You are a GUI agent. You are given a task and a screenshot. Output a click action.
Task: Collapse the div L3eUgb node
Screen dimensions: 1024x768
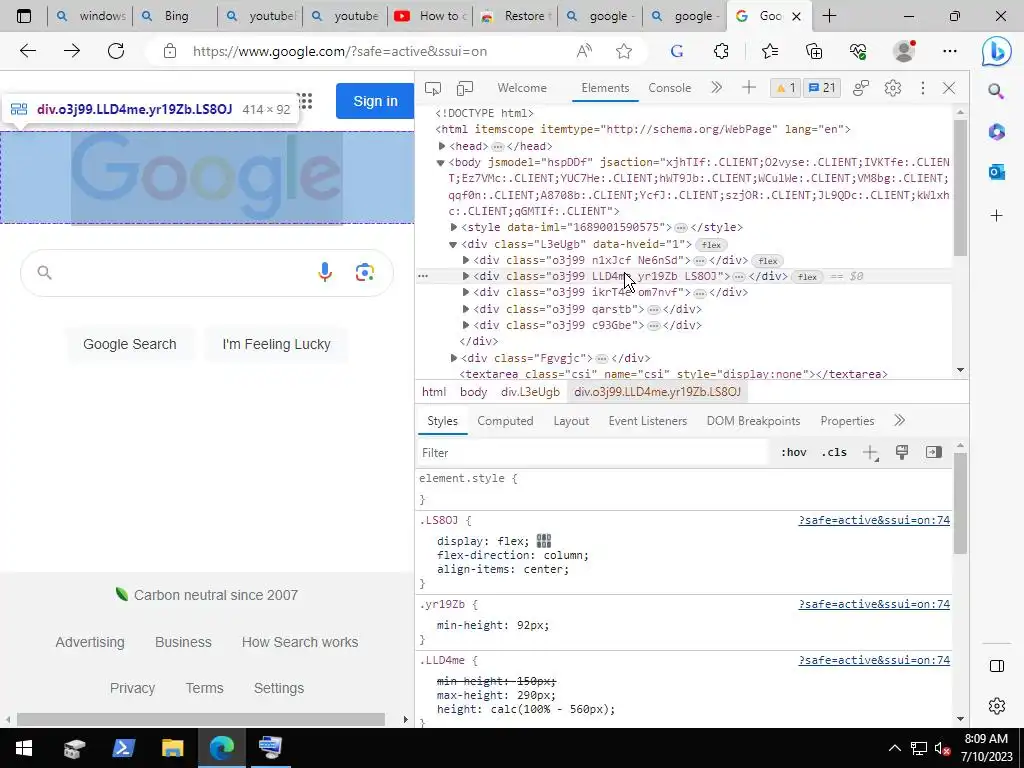pyautogui.click(x=453, y=244)
